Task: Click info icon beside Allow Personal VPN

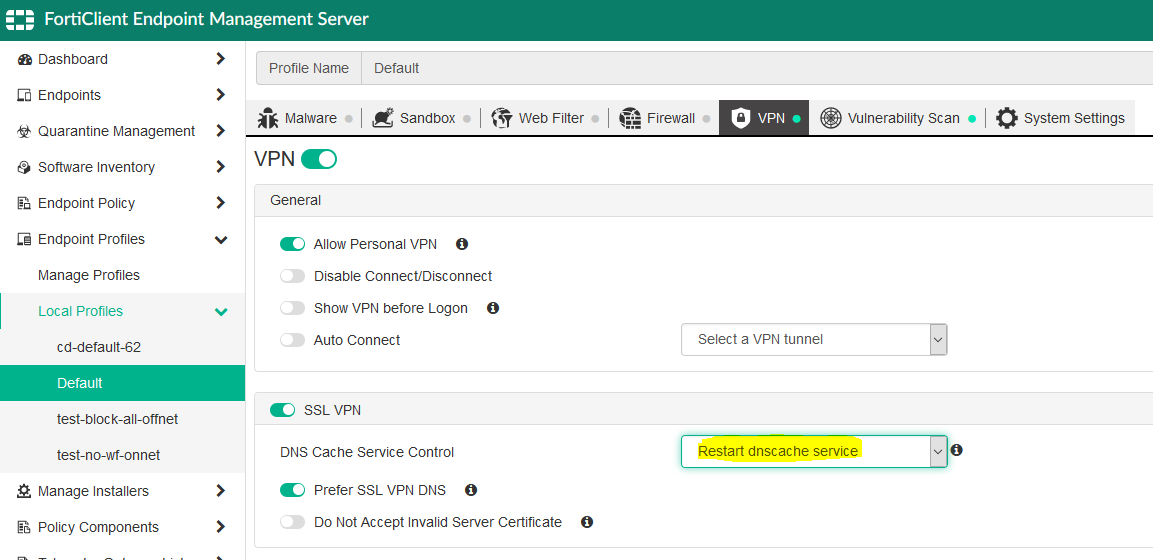Action: click(462, 244)
